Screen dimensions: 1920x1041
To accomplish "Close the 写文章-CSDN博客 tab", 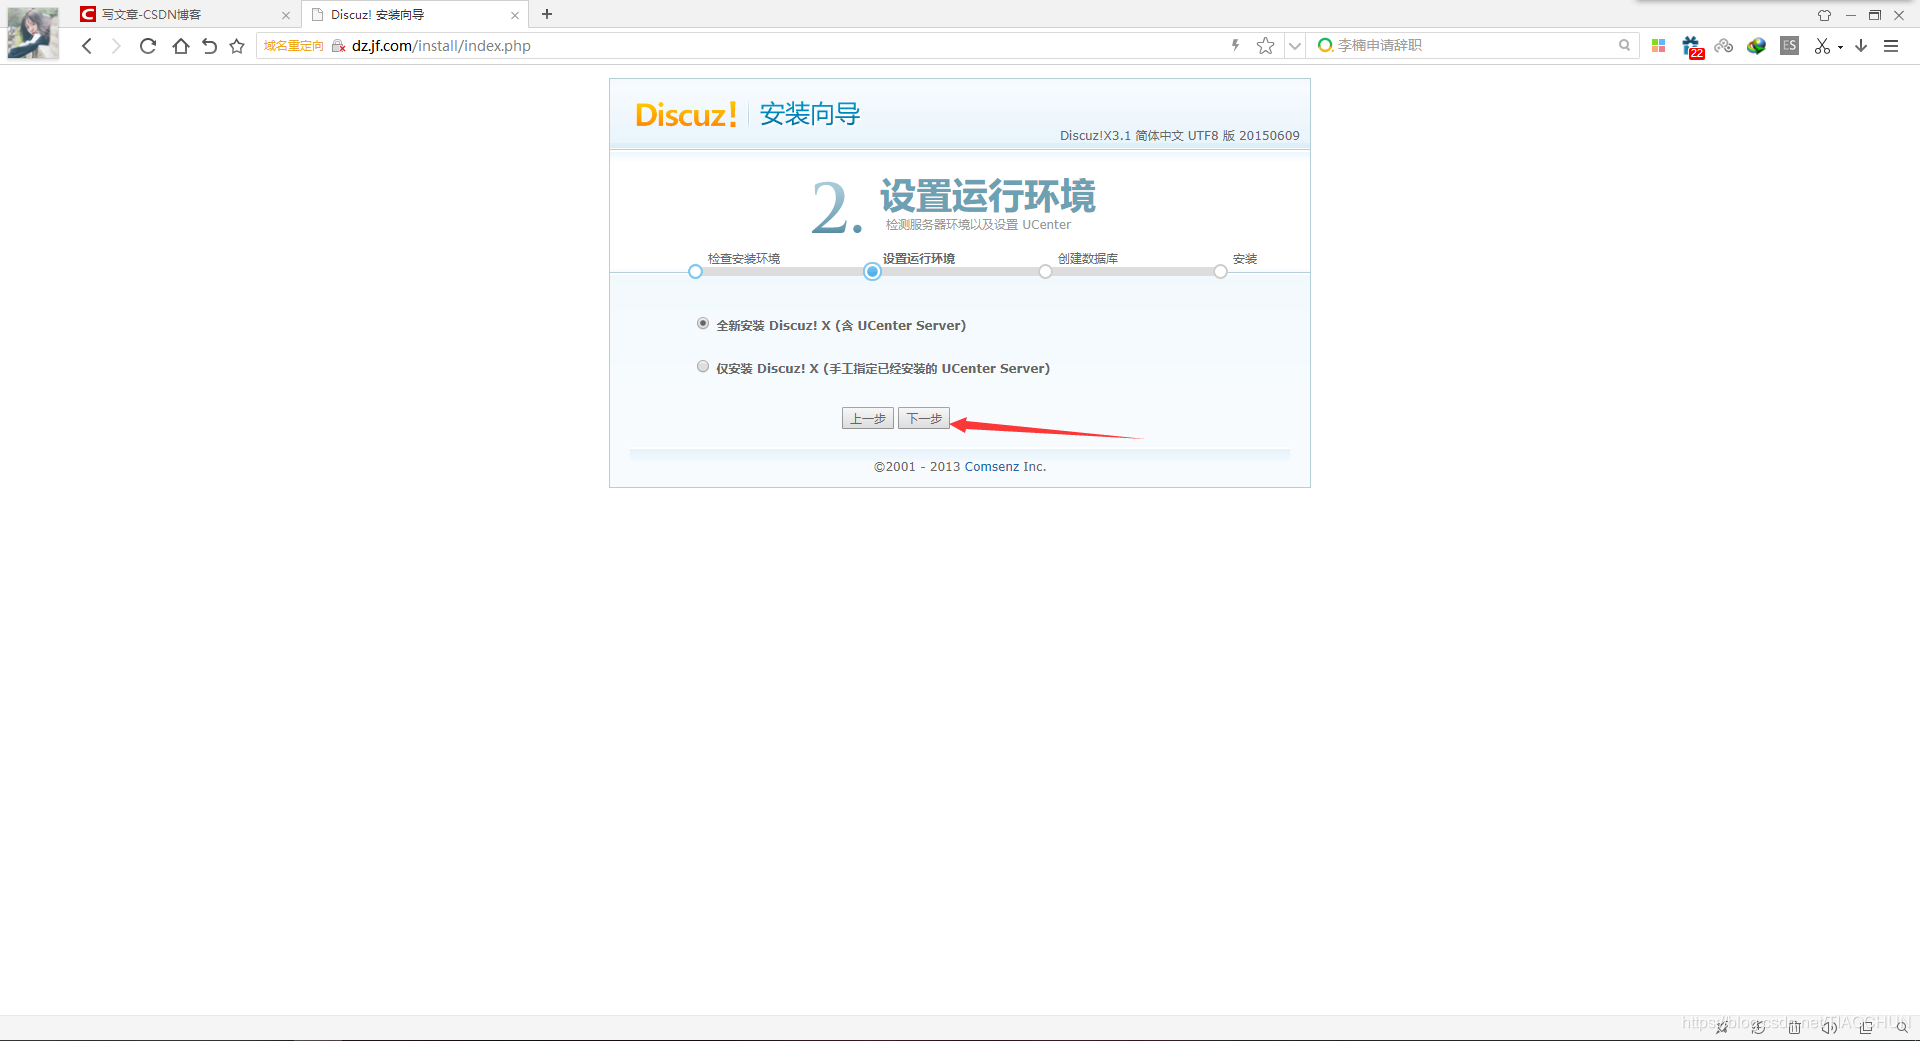I will tap(286, 15).
